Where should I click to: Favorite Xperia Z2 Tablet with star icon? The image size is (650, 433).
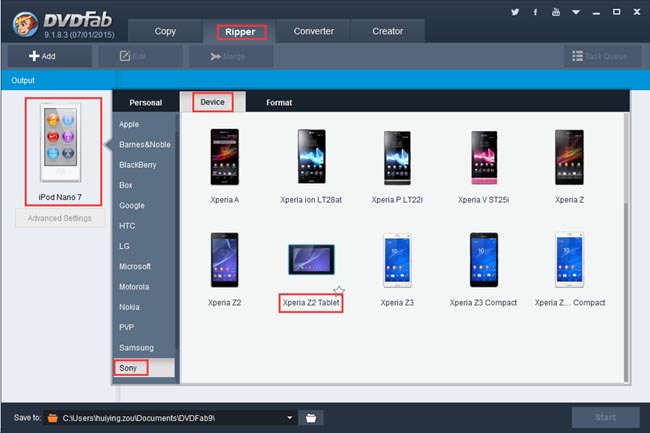pos(339,290)
